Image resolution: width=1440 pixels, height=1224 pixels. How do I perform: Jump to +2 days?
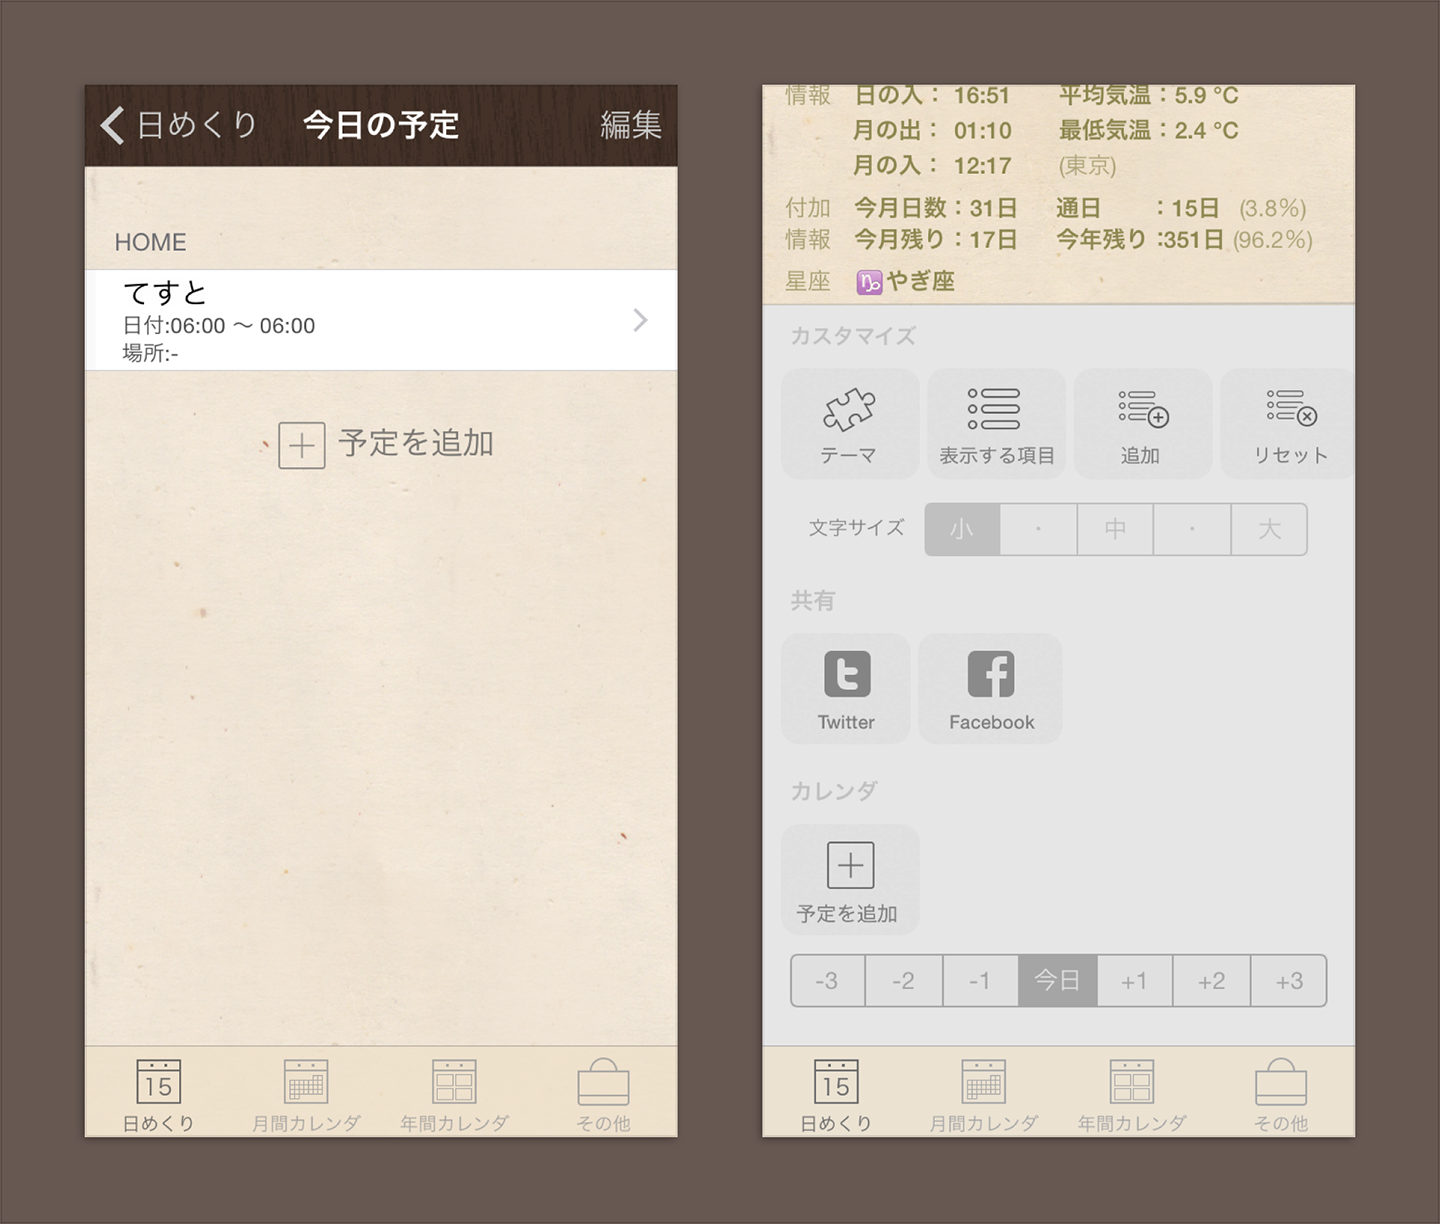coord(1211,981)
